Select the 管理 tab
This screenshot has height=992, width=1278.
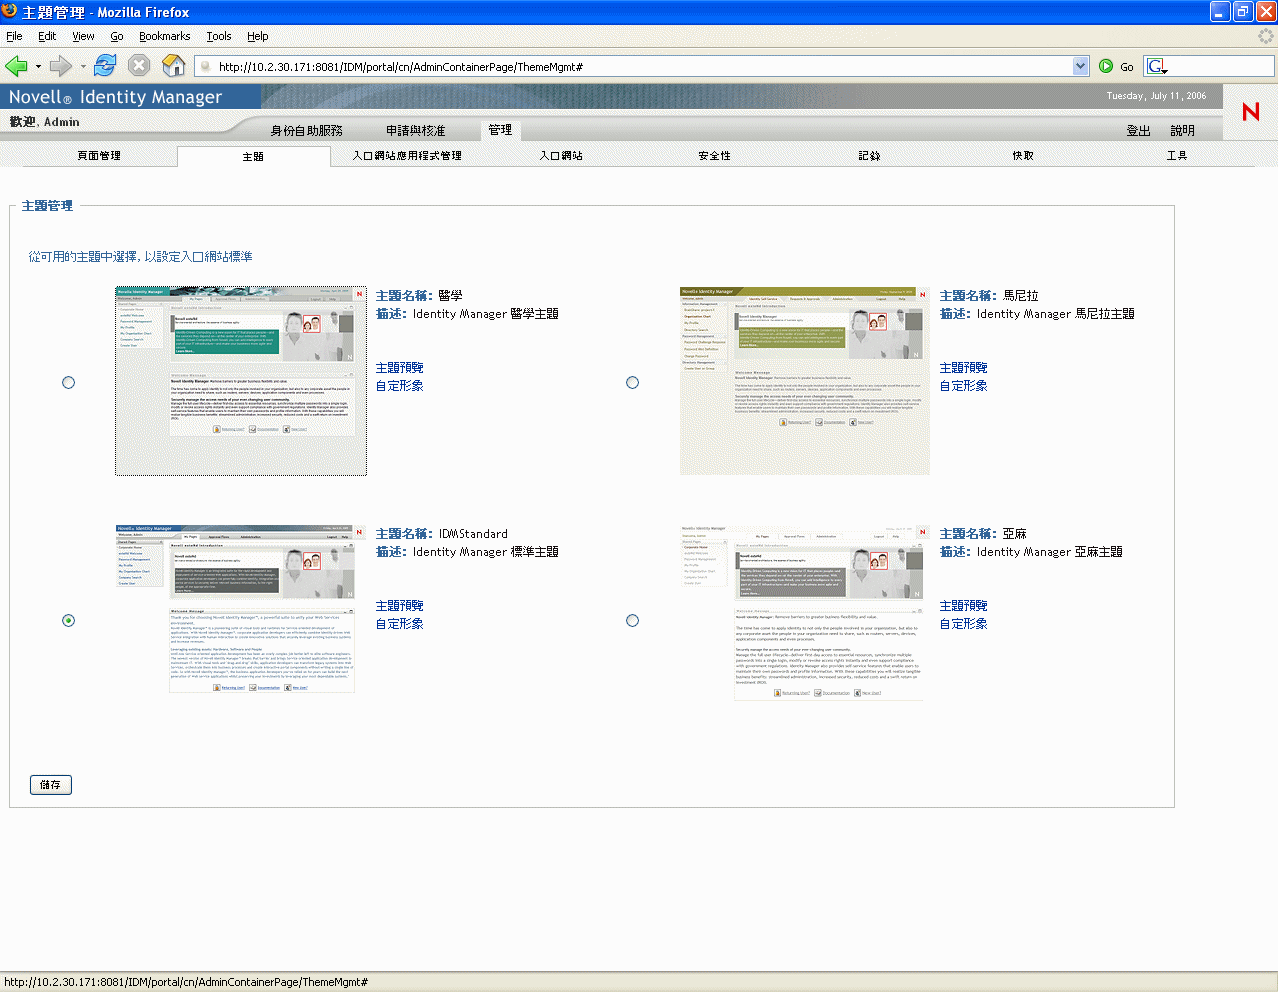(x=500, y=130)
